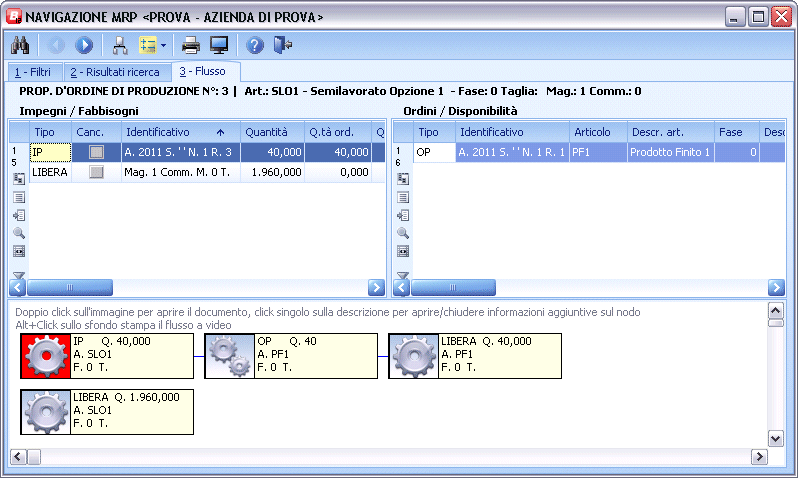Click filter funnel icon in Impegni side strip
The image size is (798, 478).
click(19, 275)
